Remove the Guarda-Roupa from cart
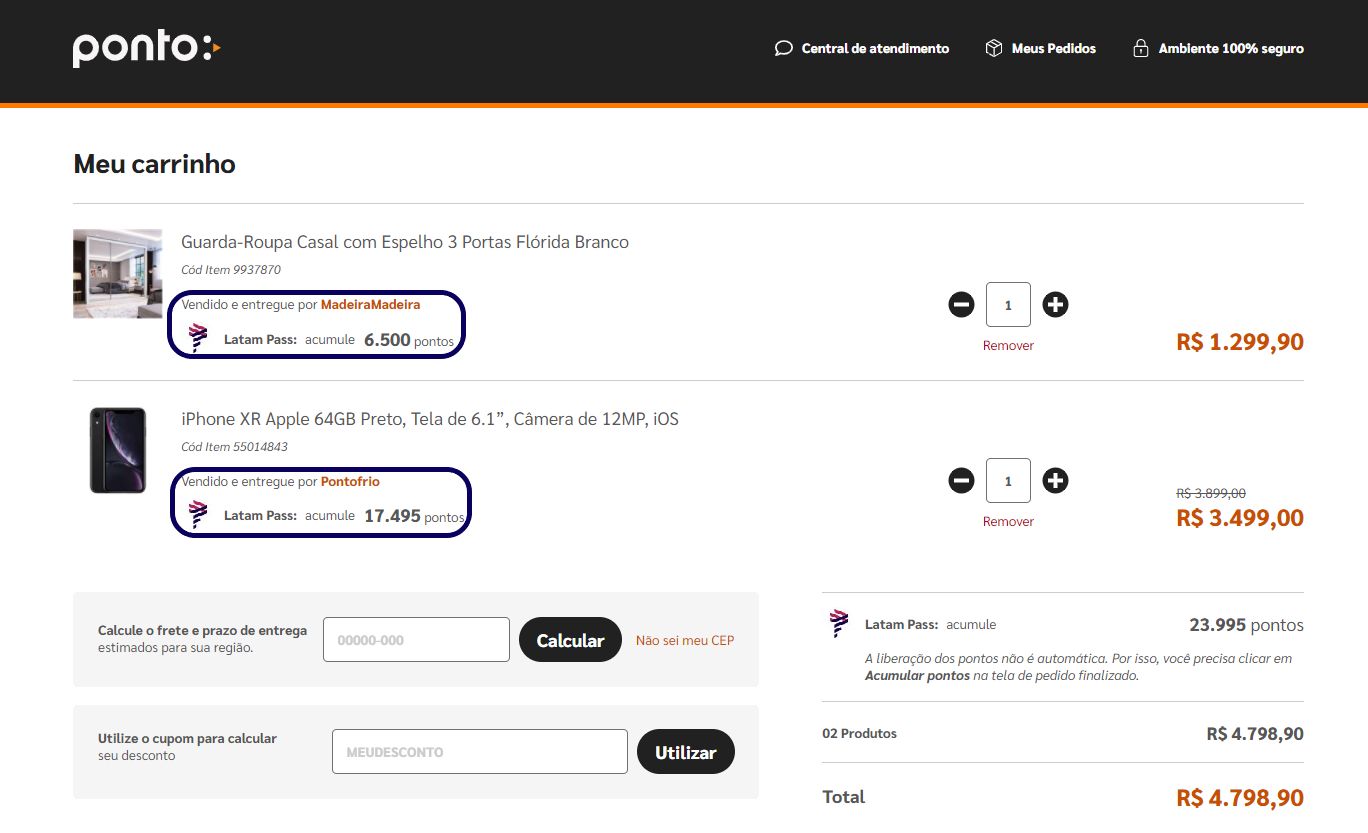 [1008, 346]
